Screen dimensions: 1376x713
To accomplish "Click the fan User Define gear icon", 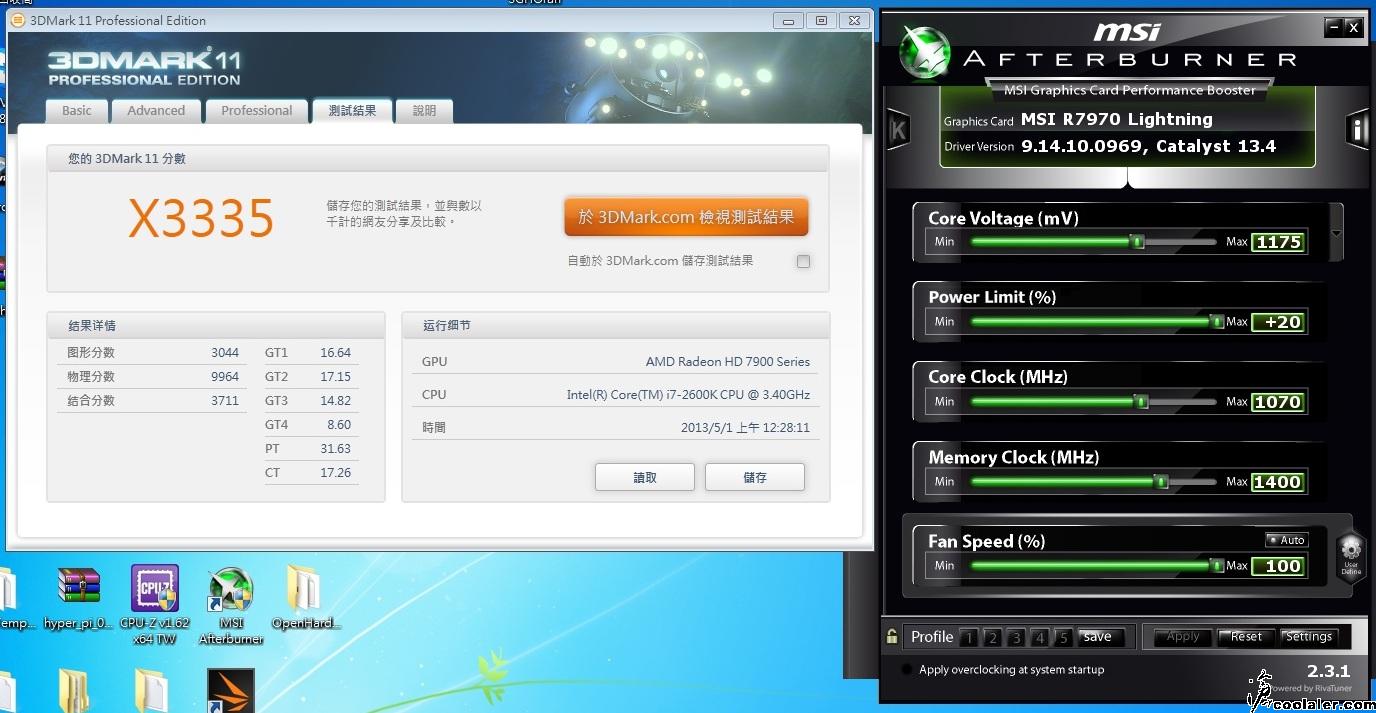I will (x=1351, y=551).
